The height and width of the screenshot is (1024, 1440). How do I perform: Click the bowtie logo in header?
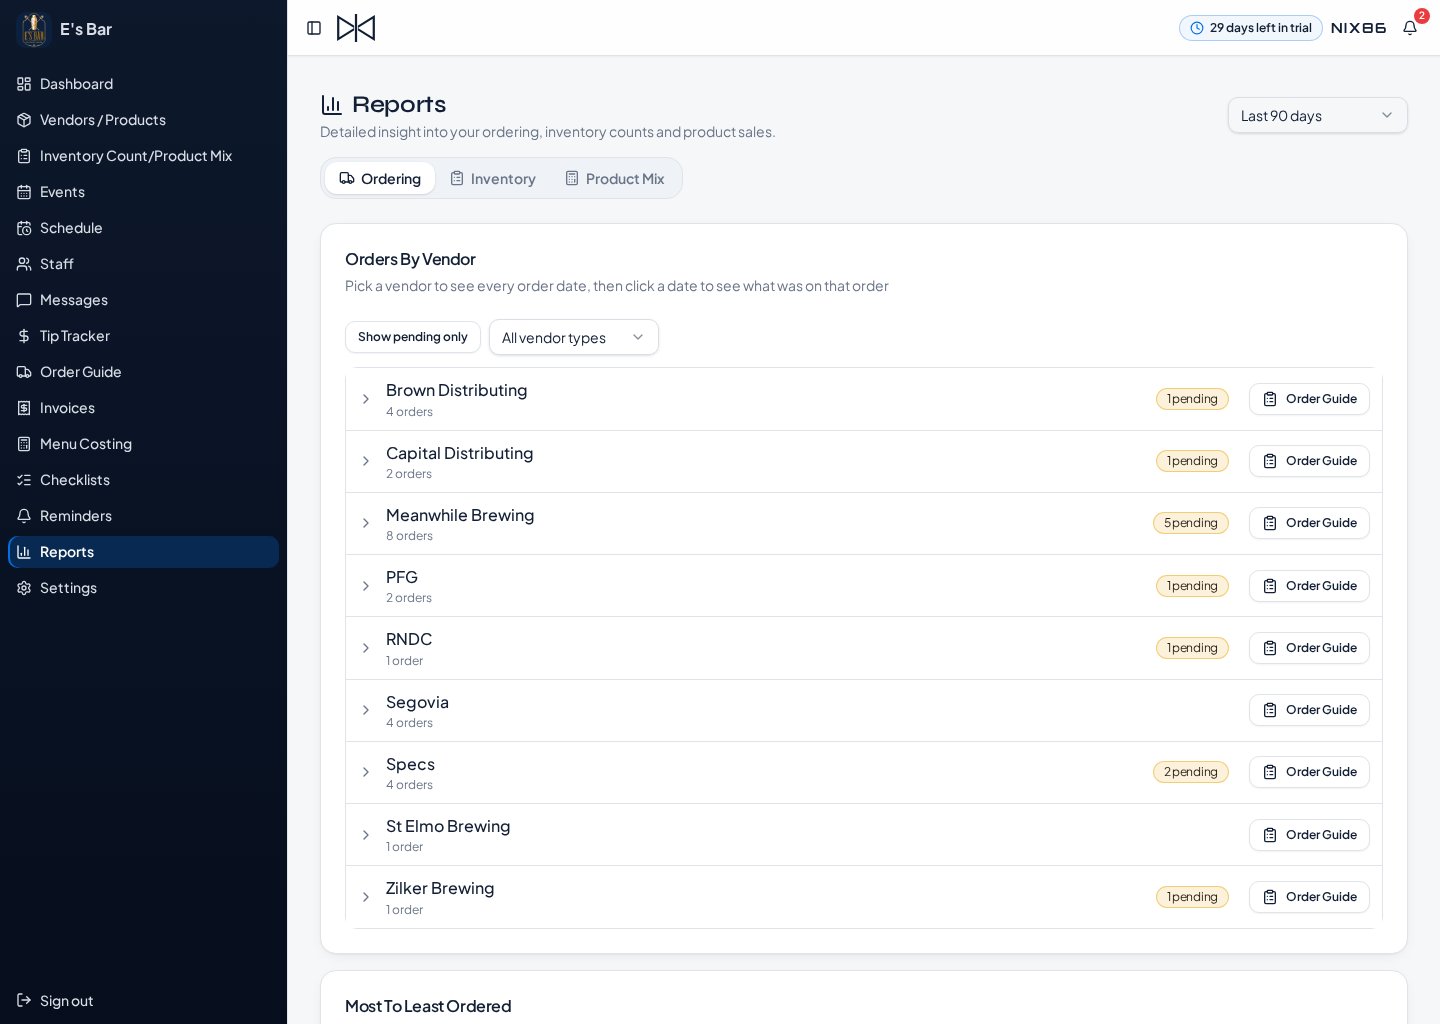(356, 28)
